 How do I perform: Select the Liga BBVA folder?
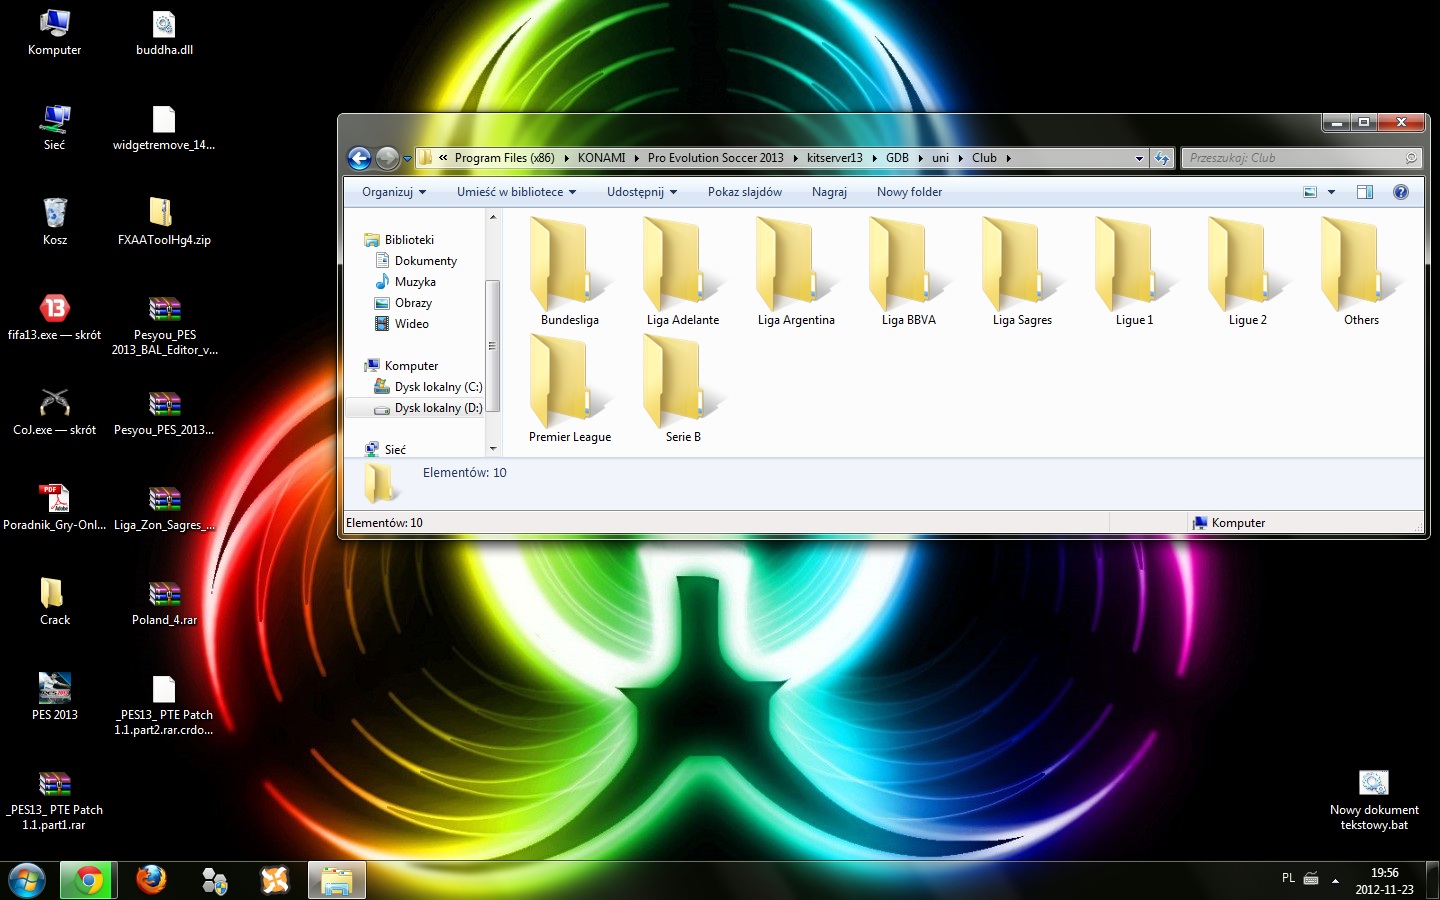(909, 272)
